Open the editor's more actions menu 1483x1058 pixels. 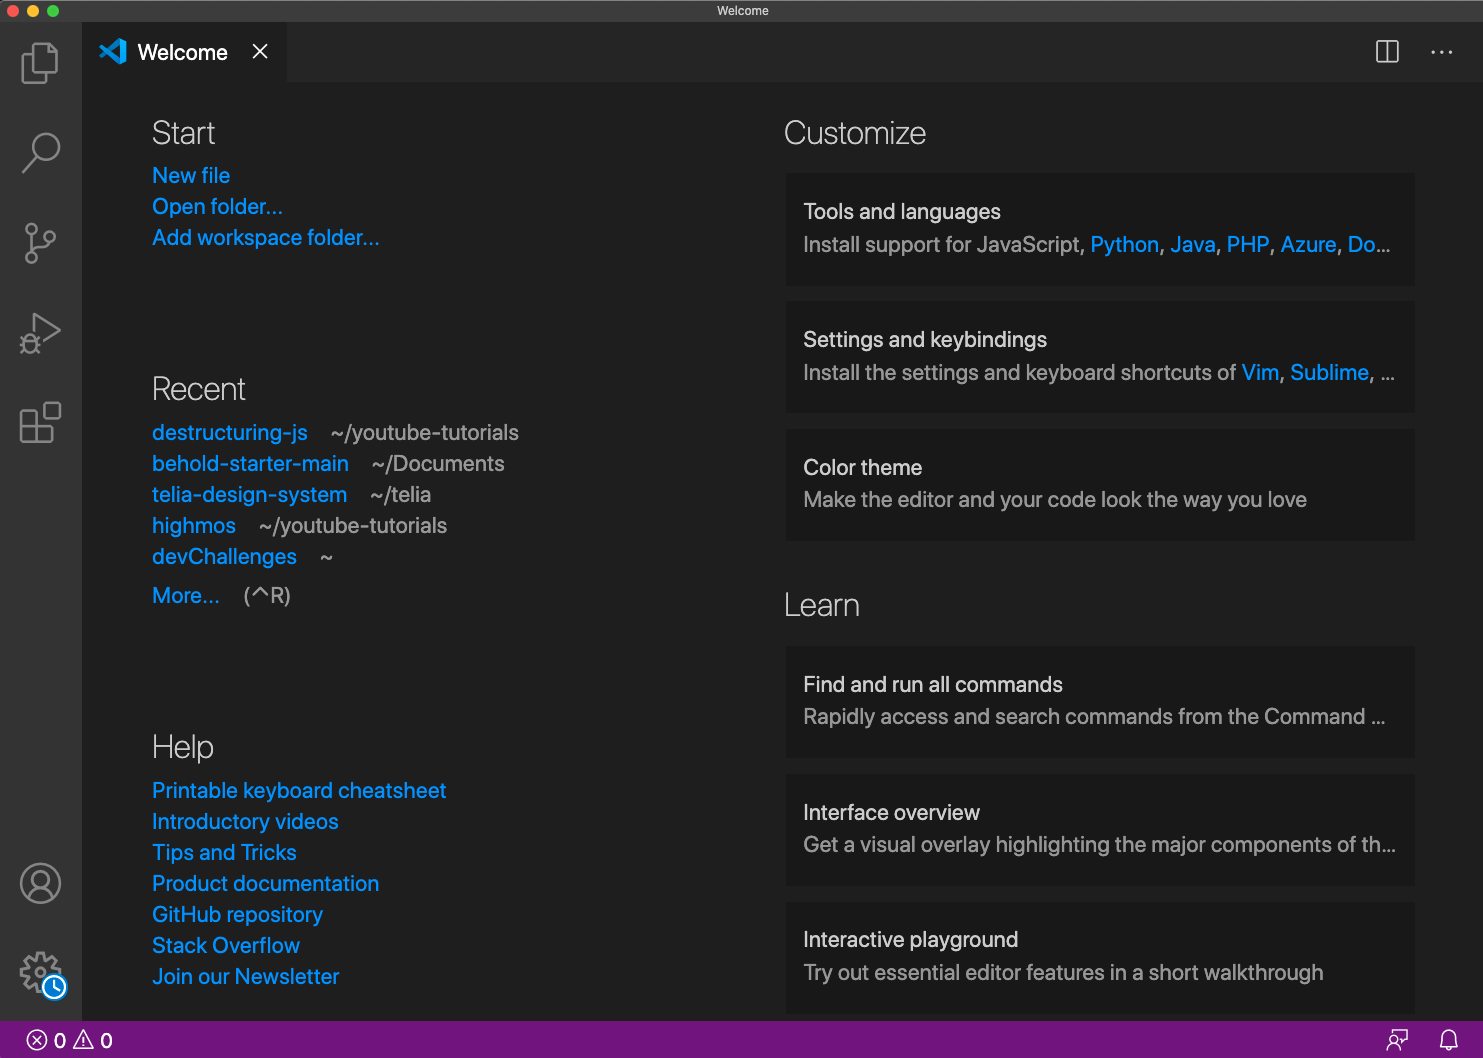click(1441, 52)
